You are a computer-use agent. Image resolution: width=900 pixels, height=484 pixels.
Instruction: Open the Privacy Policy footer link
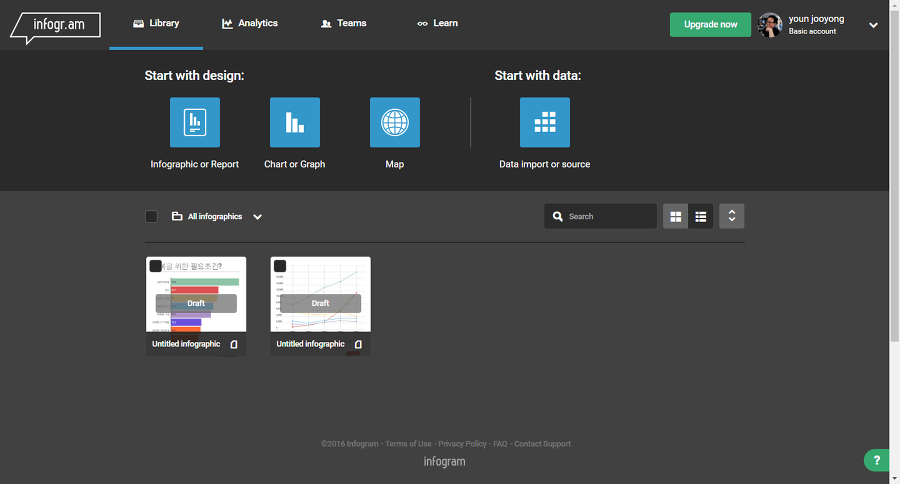(462, 444)
